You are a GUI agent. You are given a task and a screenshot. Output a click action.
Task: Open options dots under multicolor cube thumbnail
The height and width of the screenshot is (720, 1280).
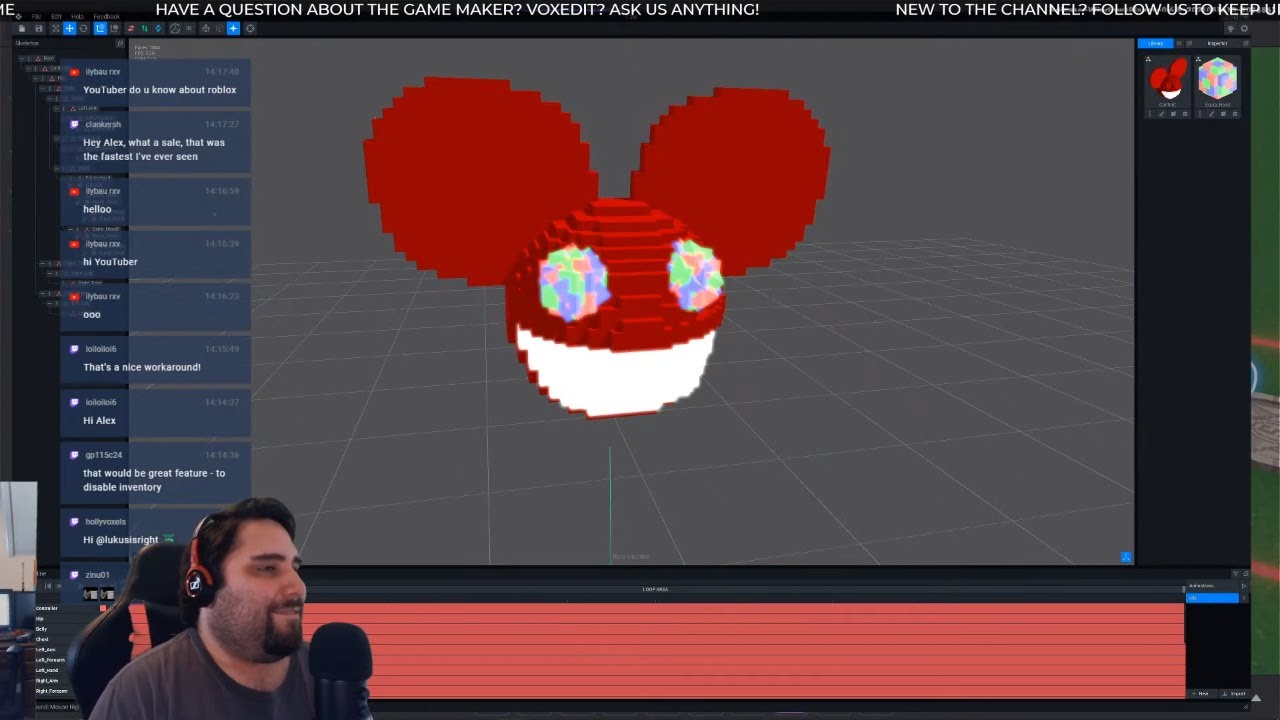pyautogui.click(x=1200, y=114)
